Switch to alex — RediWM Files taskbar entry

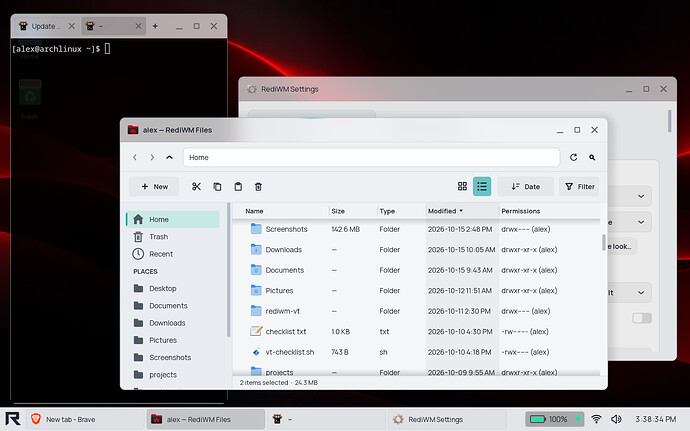click(x=206, y=419)
